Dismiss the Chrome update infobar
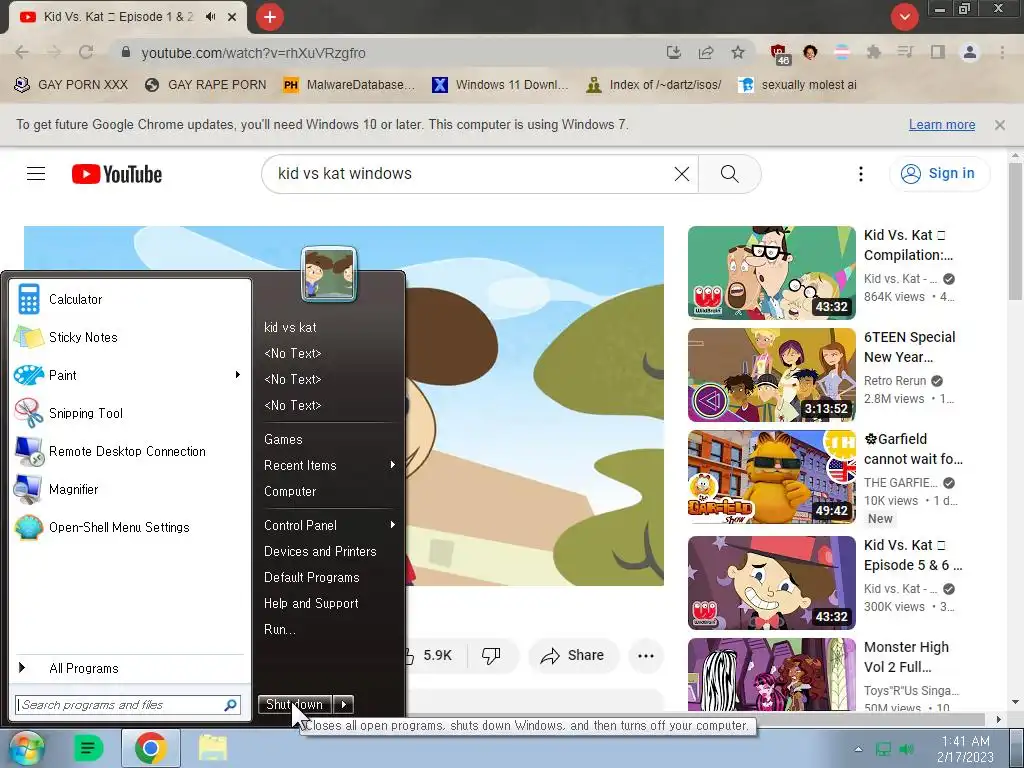Screen dimensions: 1024x768 pos(999,125)
